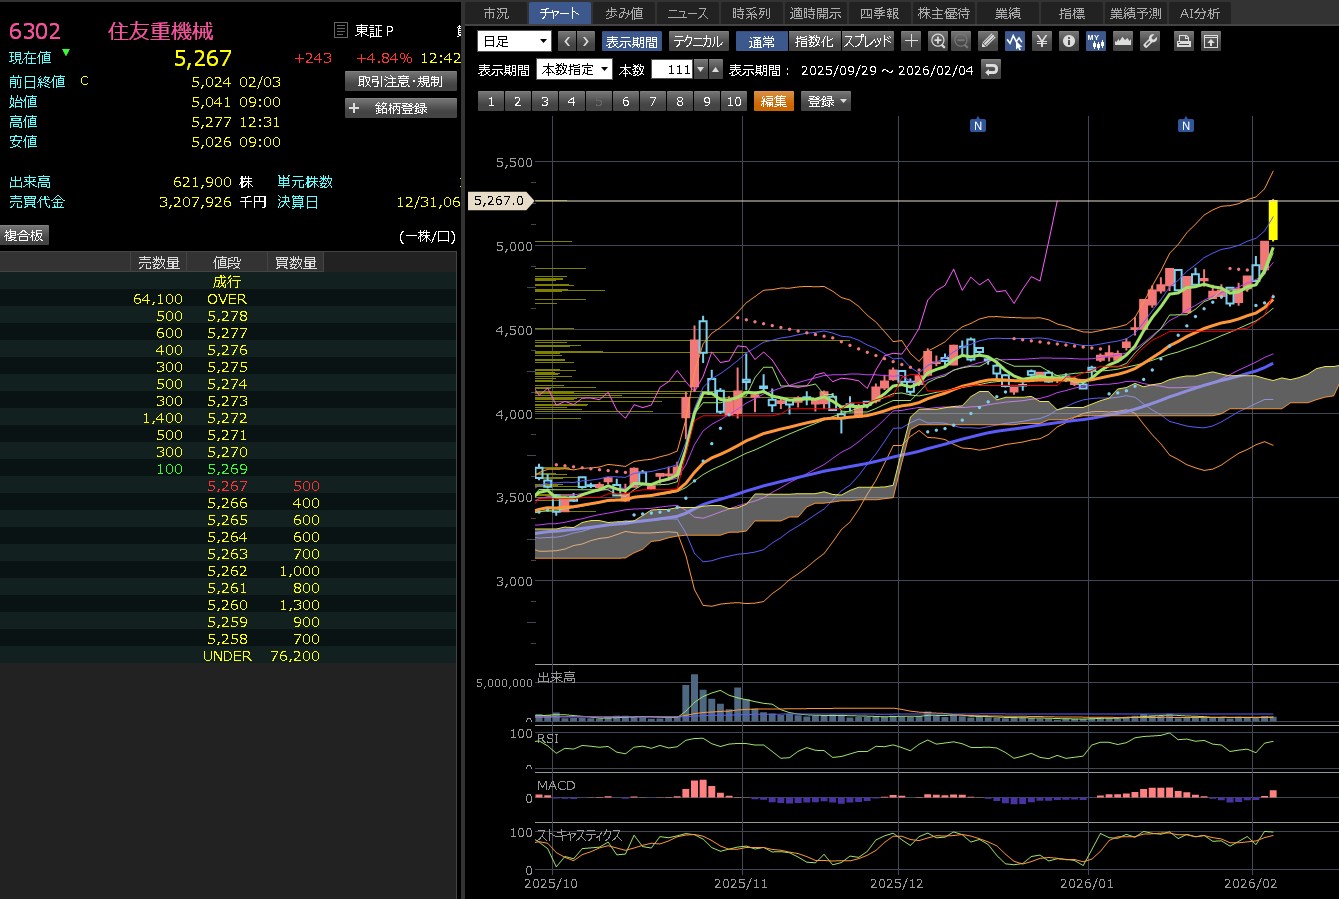Click the yen price icon
Image resolution: width=1339 pixels, height=899 pixels.
click(x=1041, y=41)
